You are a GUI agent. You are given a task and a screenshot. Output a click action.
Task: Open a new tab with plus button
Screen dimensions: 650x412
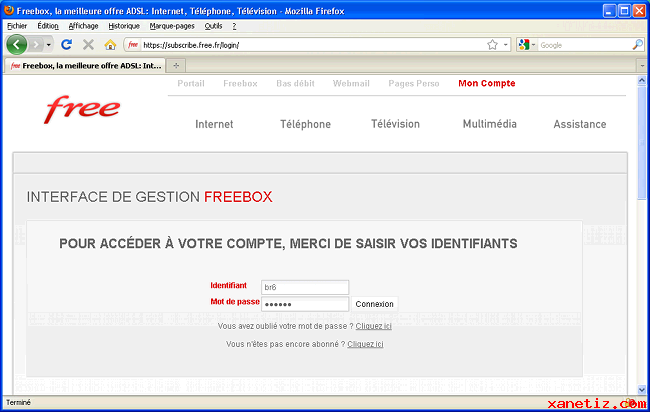(176, 65)
